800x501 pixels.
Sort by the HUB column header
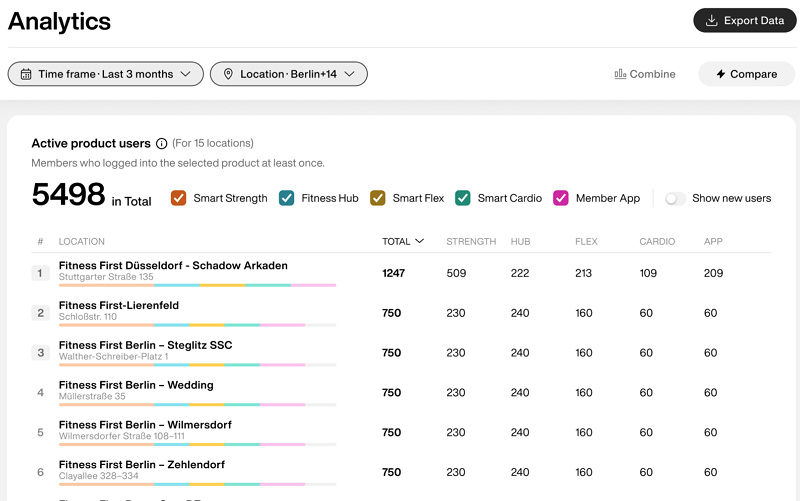coord(520,241)
